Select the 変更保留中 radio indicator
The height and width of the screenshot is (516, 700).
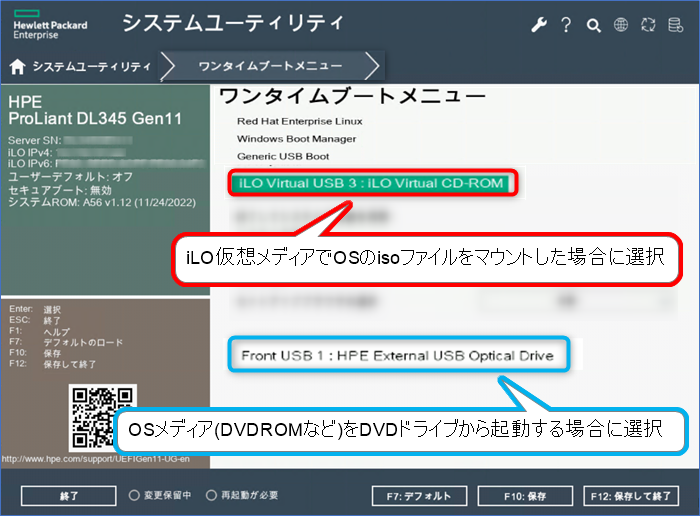(x=134, y=495)
